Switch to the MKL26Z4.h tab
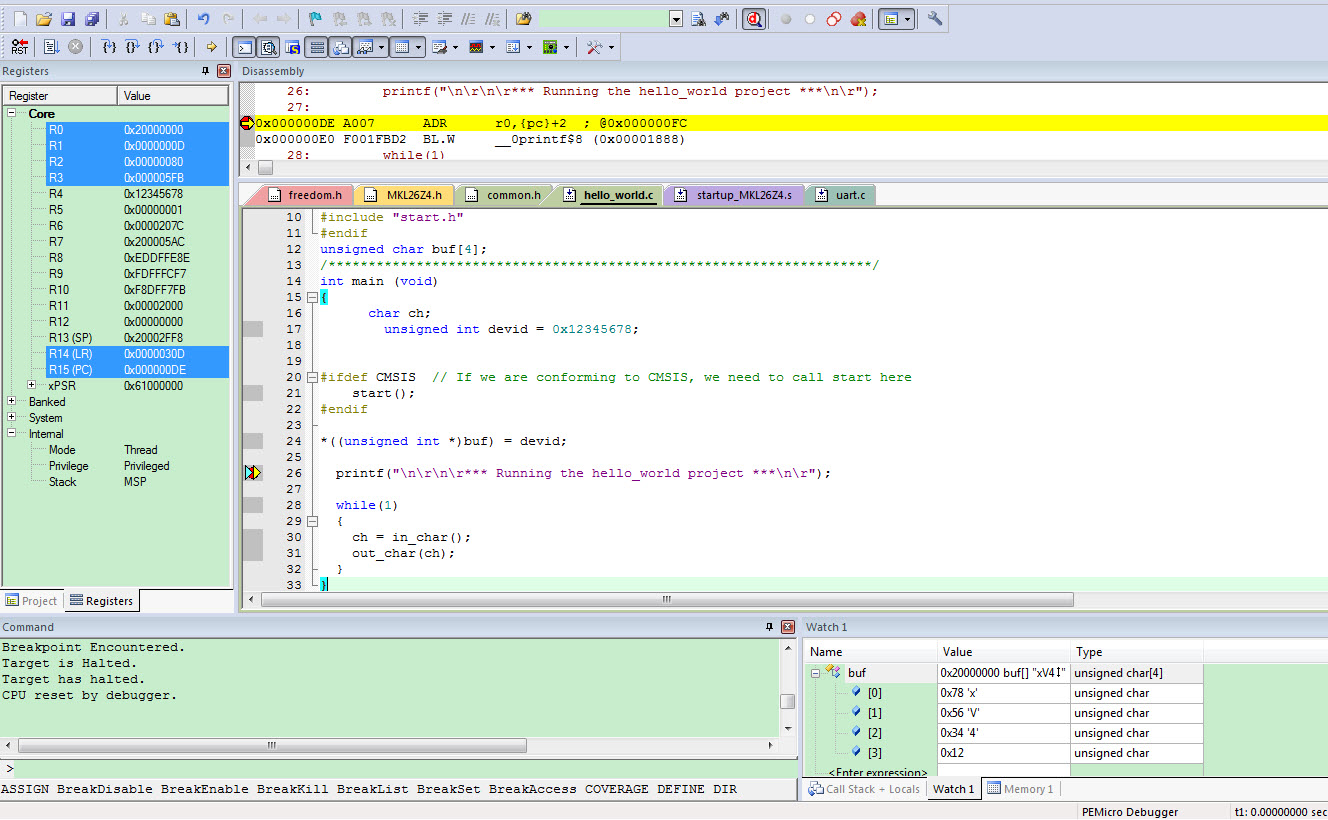Image resolution: width=1328 pixels, height=820 pixels. 408,195
